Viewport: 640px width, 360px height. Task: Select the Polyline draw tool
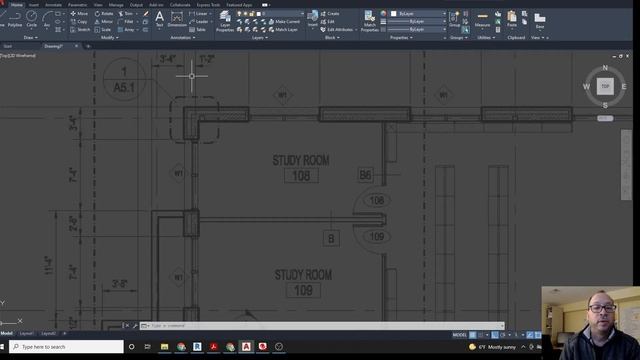[x=15, y=19]
